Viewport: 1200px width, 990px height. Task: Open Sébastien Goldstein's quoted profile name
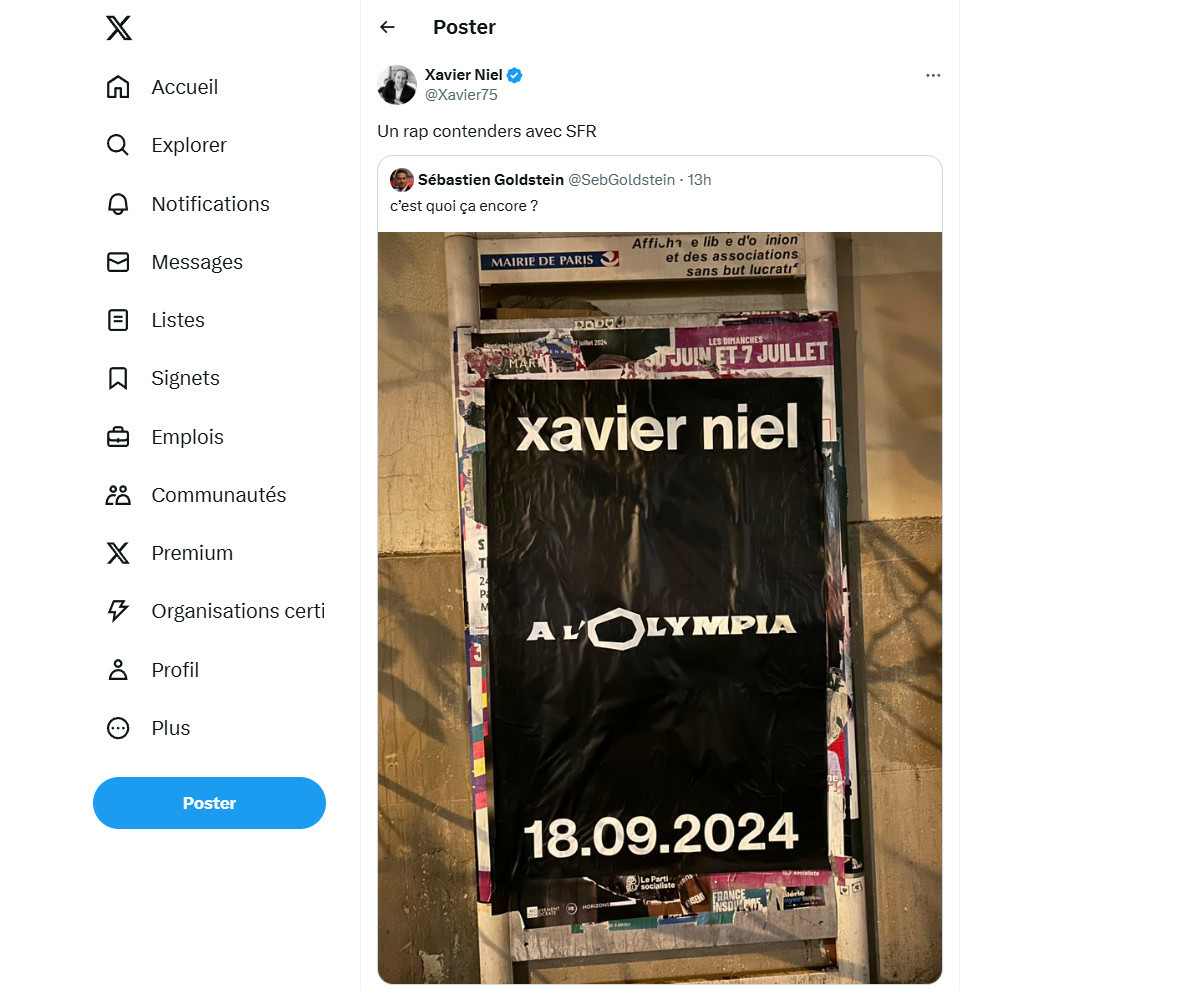(491, 180)
